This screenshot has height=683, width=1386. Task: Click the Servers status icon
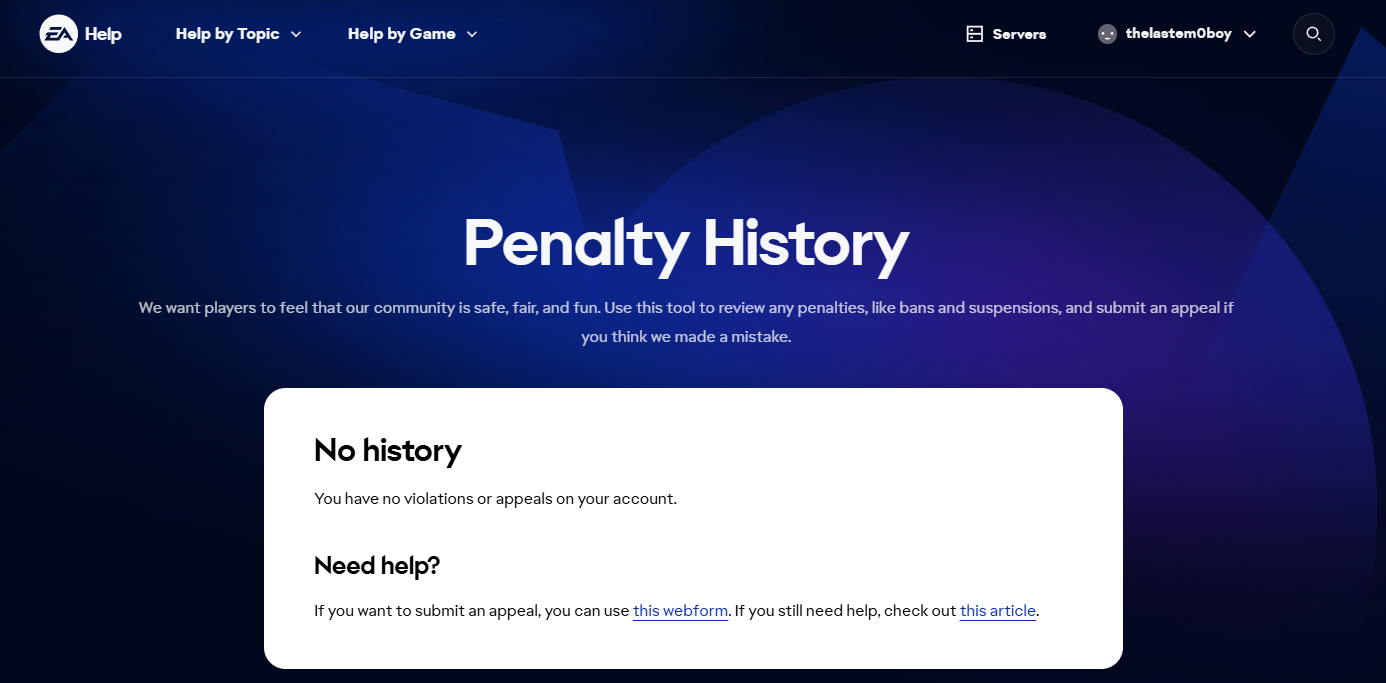975,34
